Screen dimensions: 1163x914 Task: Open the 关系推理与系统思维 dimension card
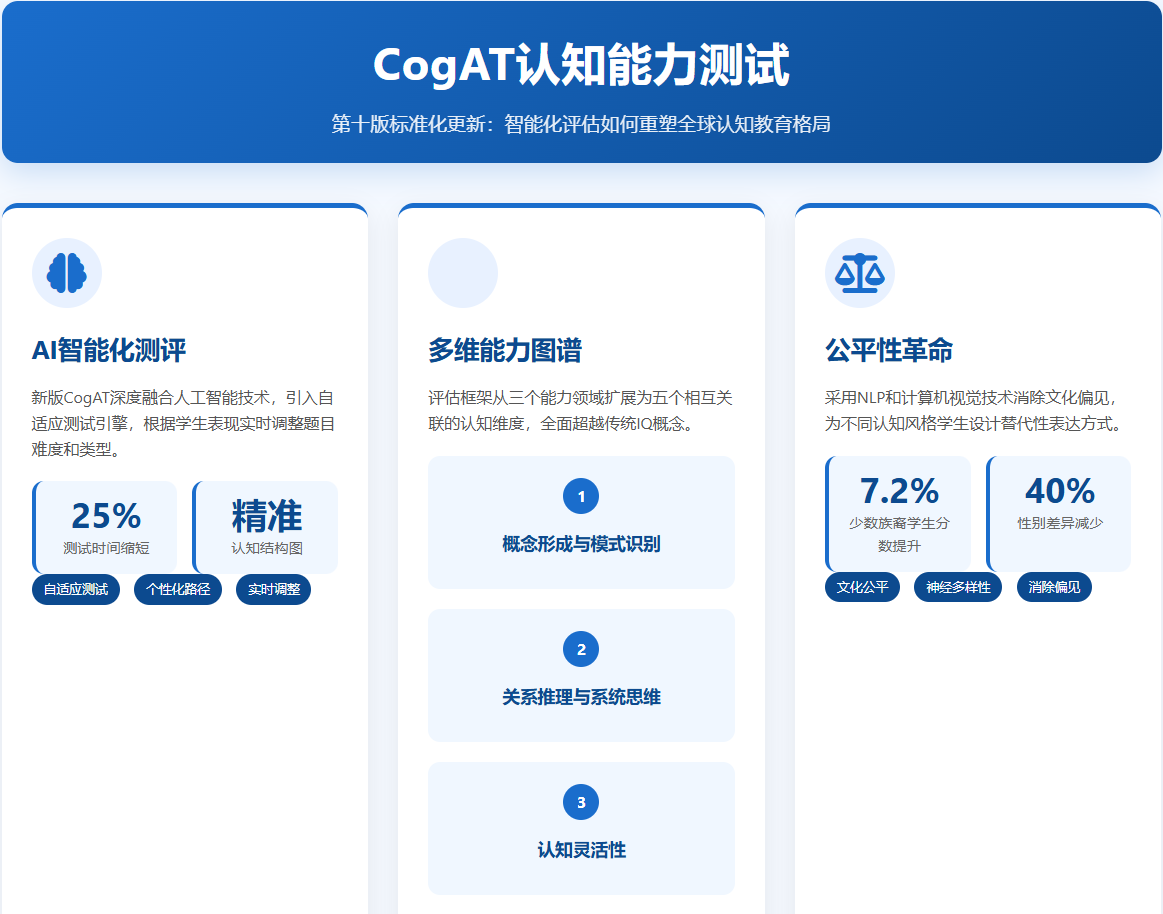coord(581,676)
